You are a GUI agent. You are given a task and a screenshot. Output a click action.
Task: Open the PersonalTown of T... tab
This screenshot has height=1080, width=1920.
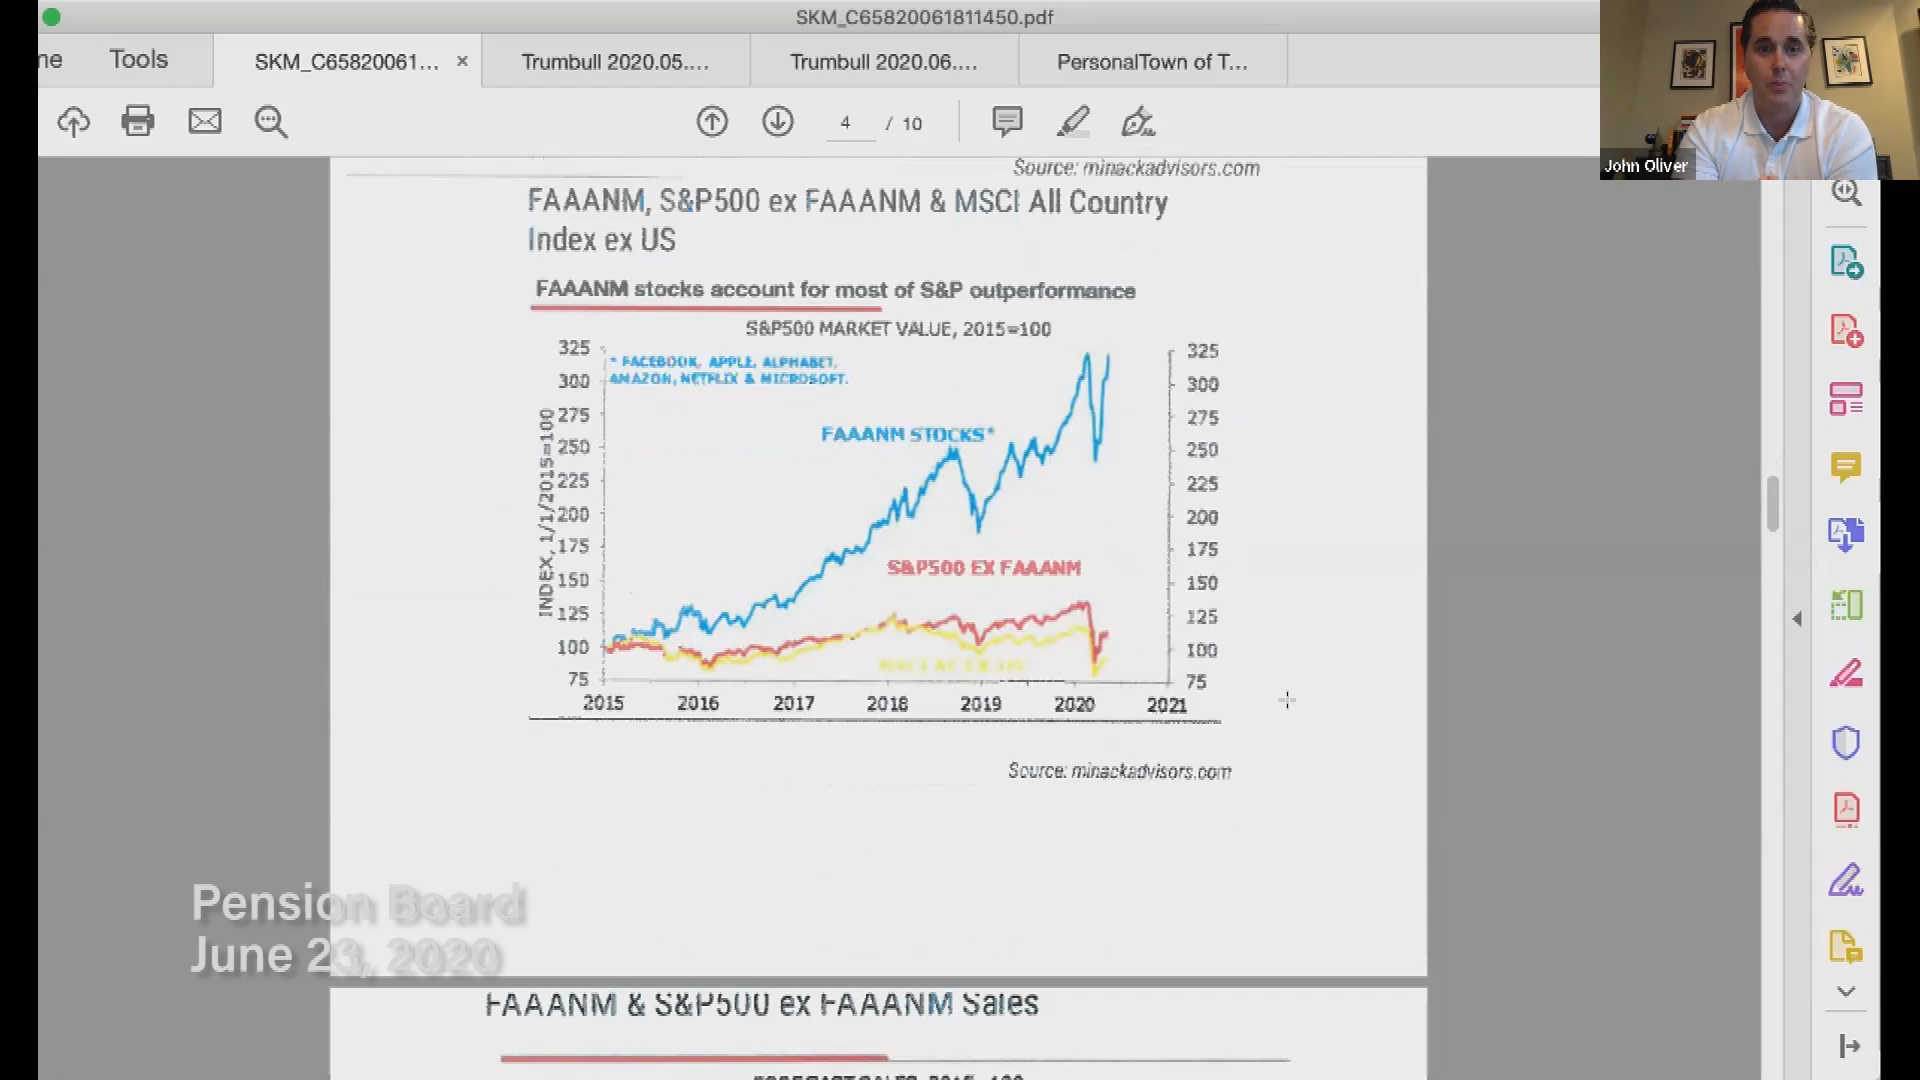(x=1152, y=62)
